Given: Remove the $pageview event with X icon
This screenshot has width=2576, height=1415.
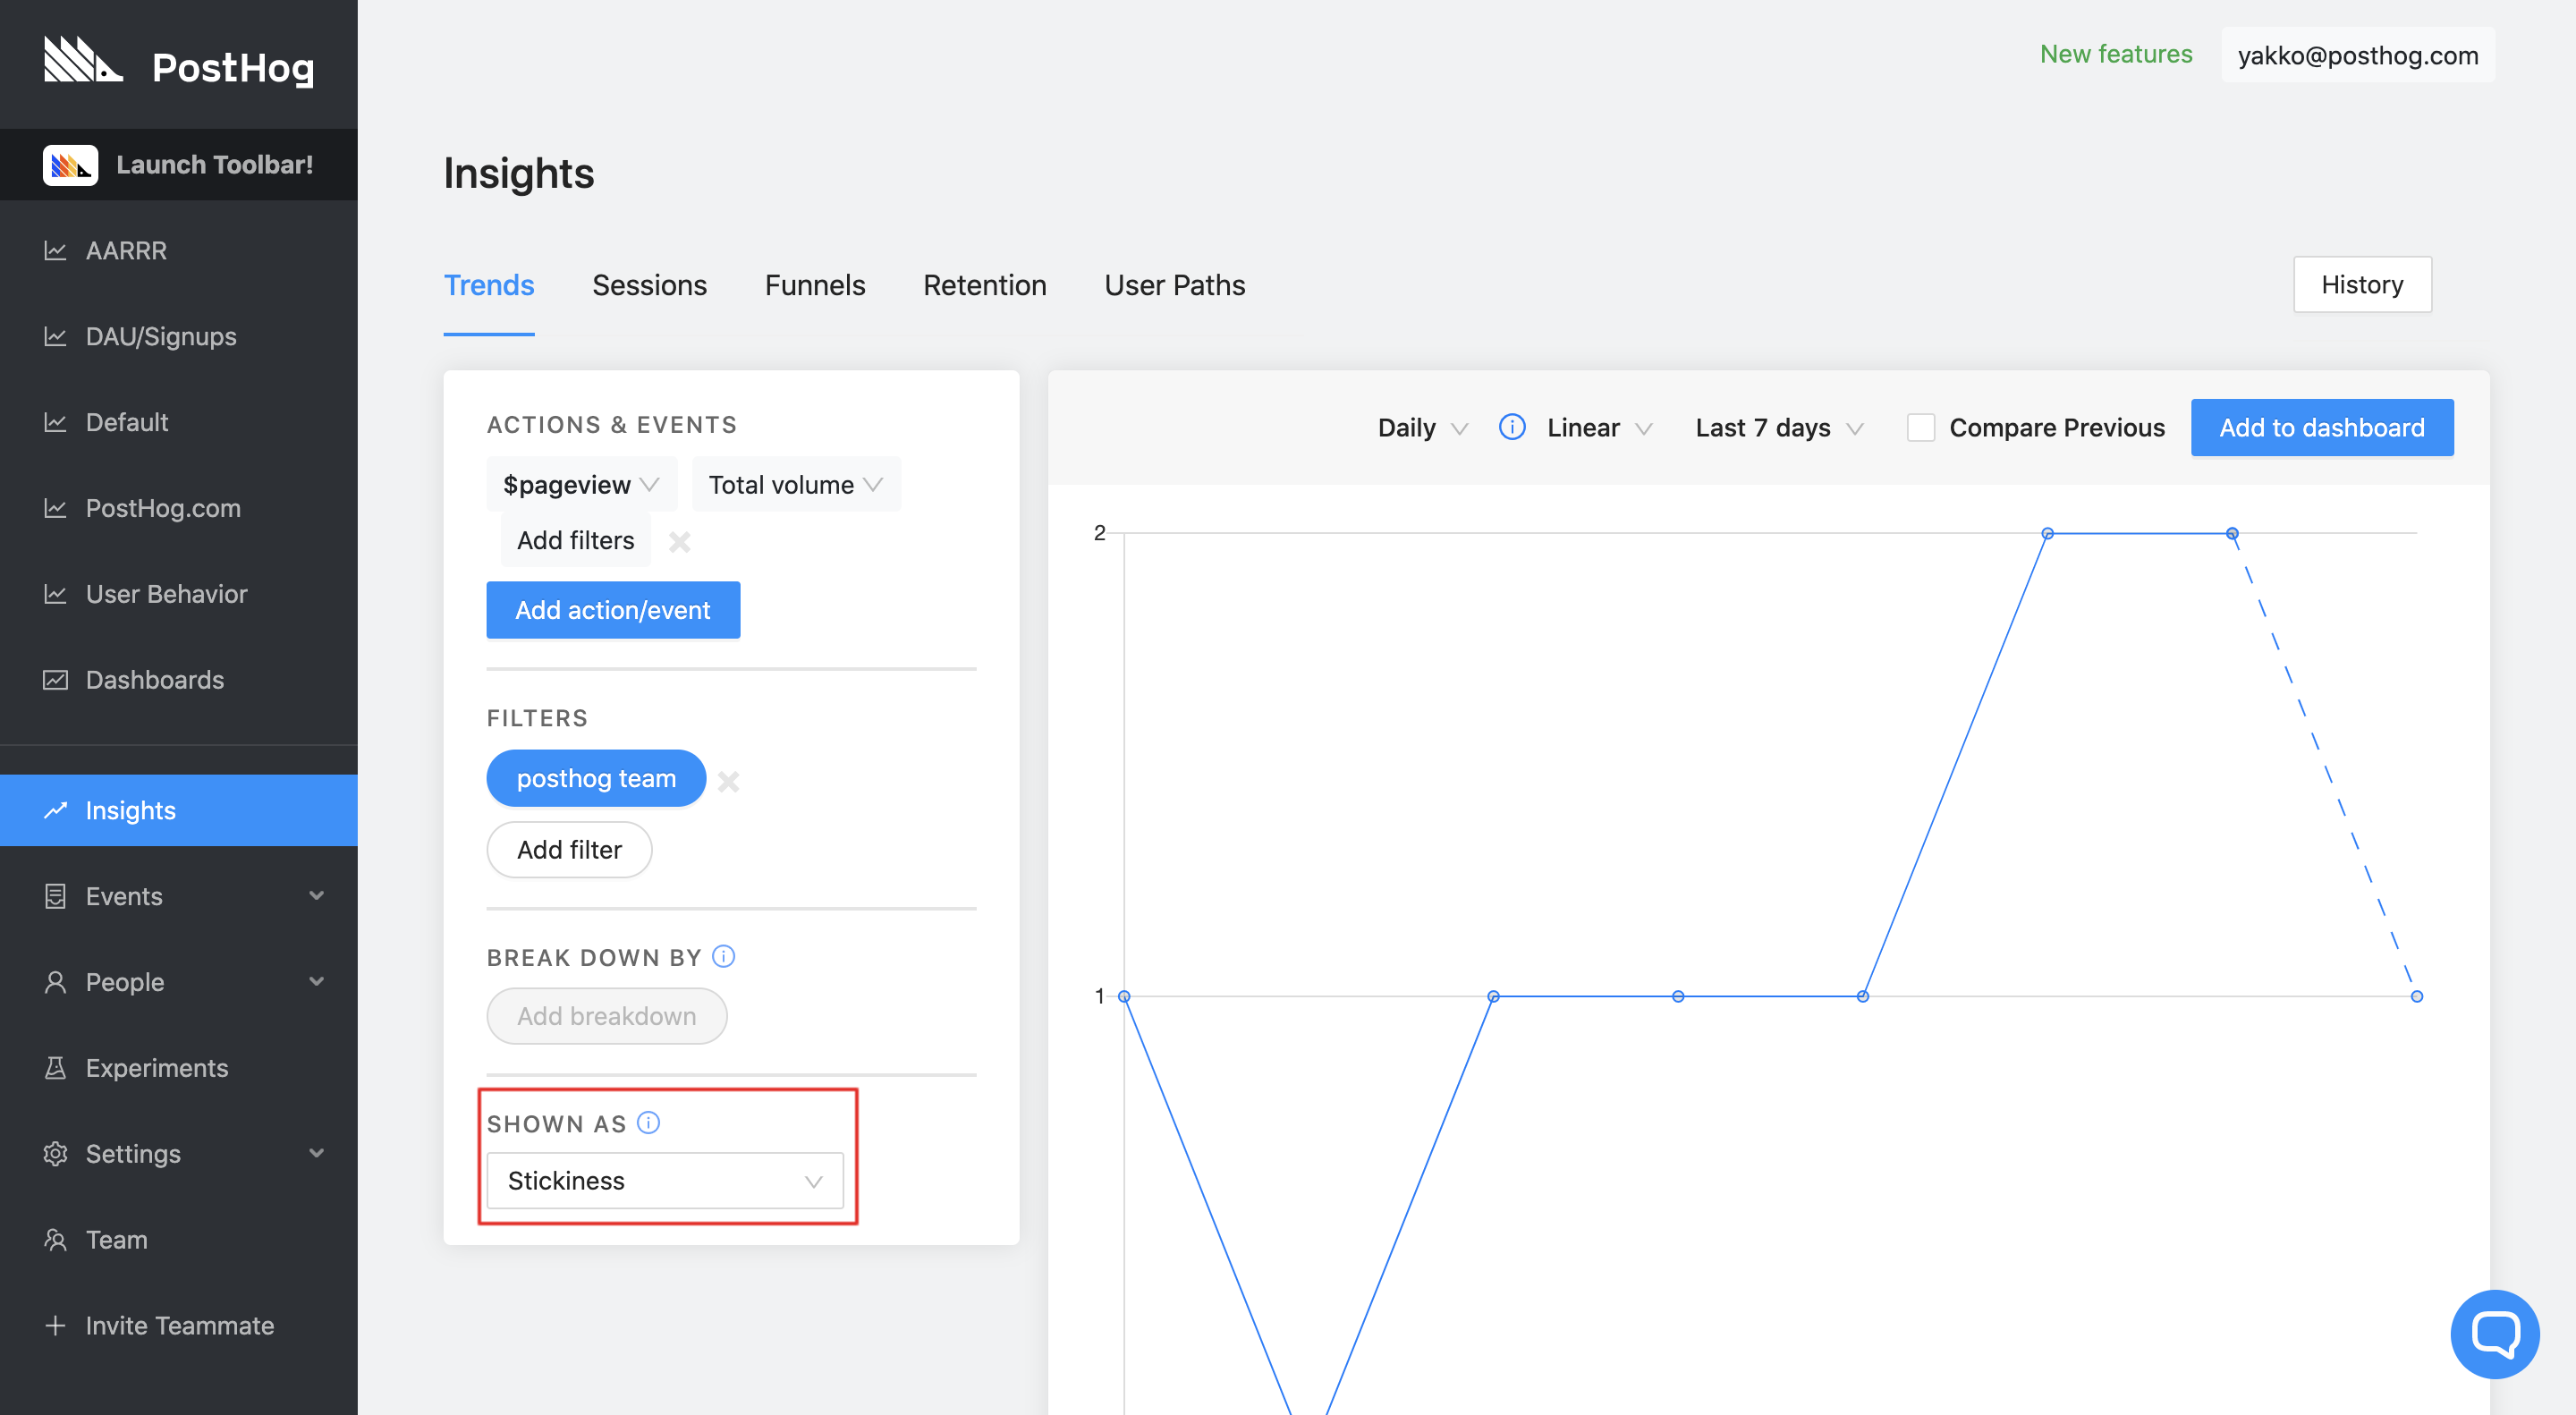Looking at the screenshot, I should click(x=680, y=541).
